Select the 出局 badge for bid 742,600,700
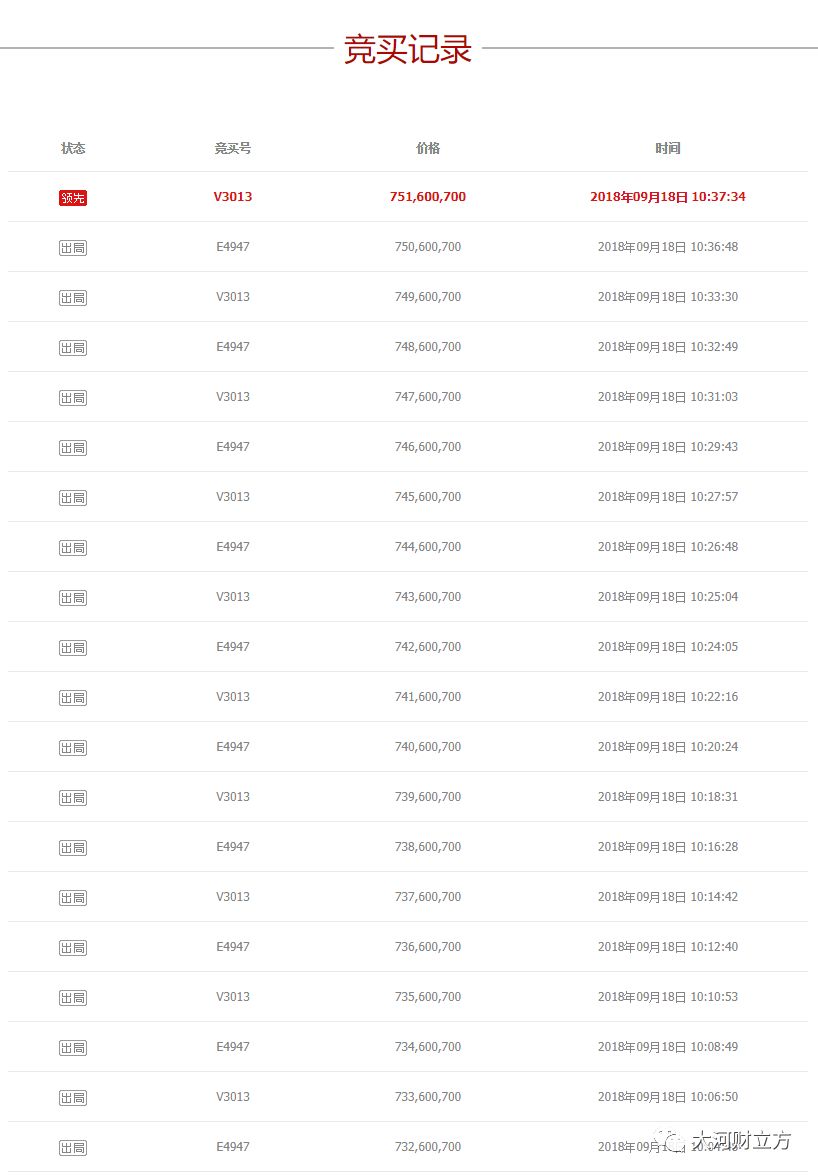This screenshot has height=1176, width=818. (73, 648)
